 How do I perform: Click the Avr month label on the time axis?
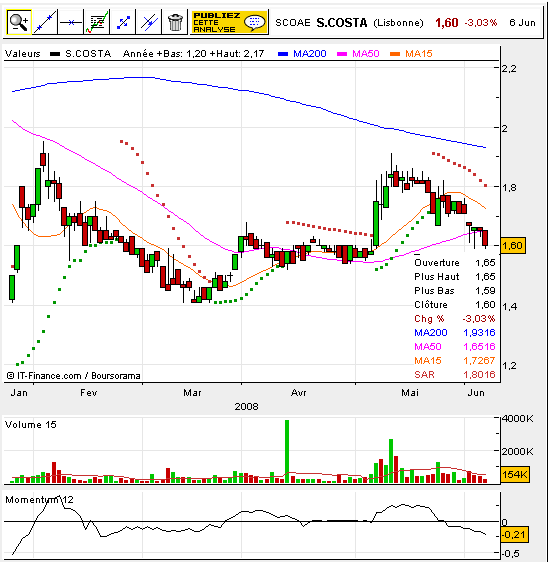point(299,393)
